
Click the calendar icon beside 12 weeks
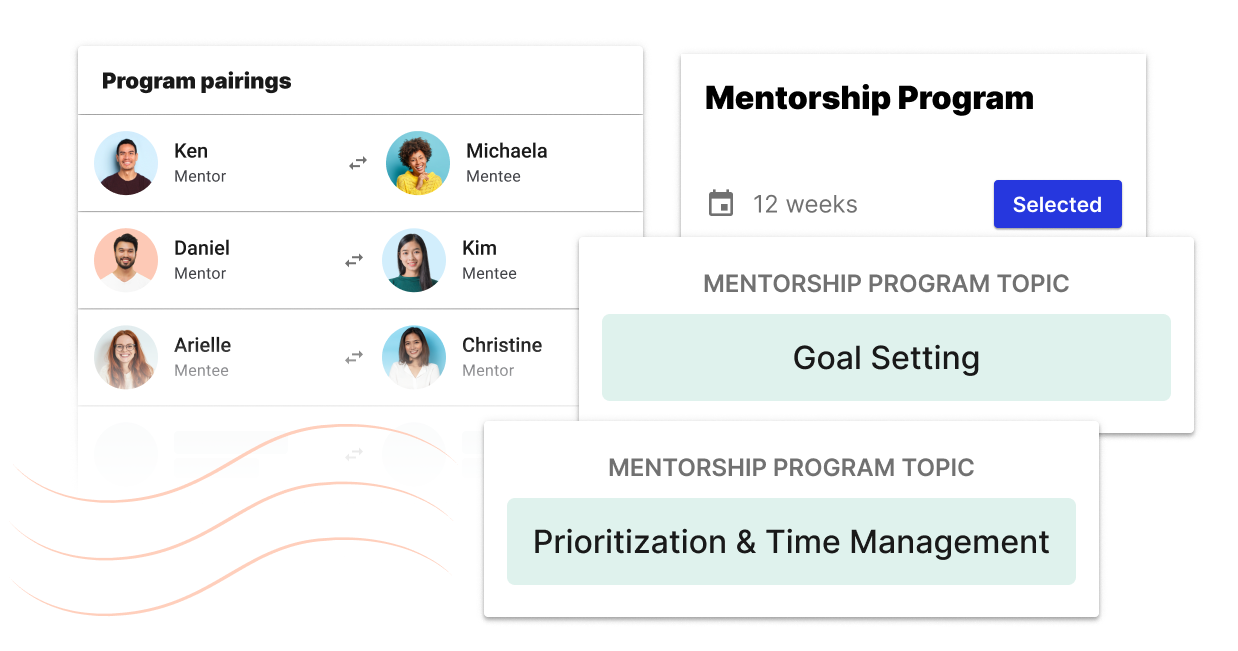coord(720,204)
